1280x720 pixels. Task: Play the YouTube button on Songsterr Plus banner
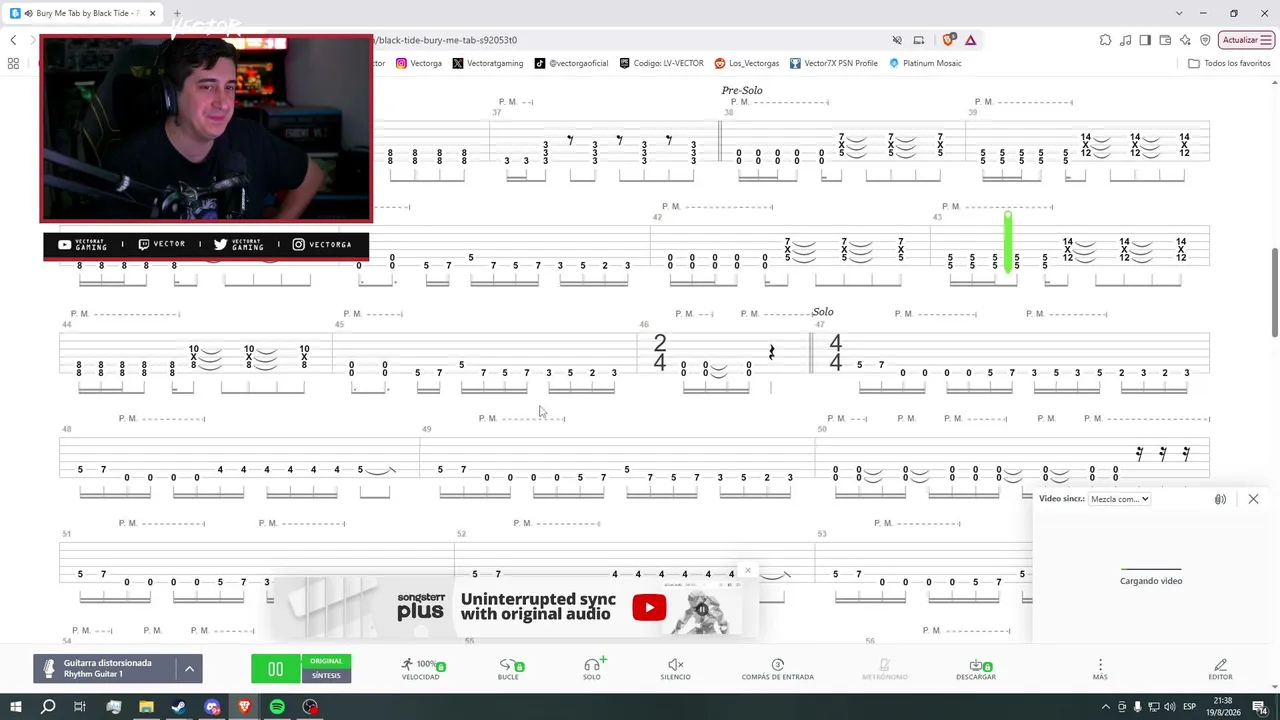pyautogui.click(x=649, y=607)
